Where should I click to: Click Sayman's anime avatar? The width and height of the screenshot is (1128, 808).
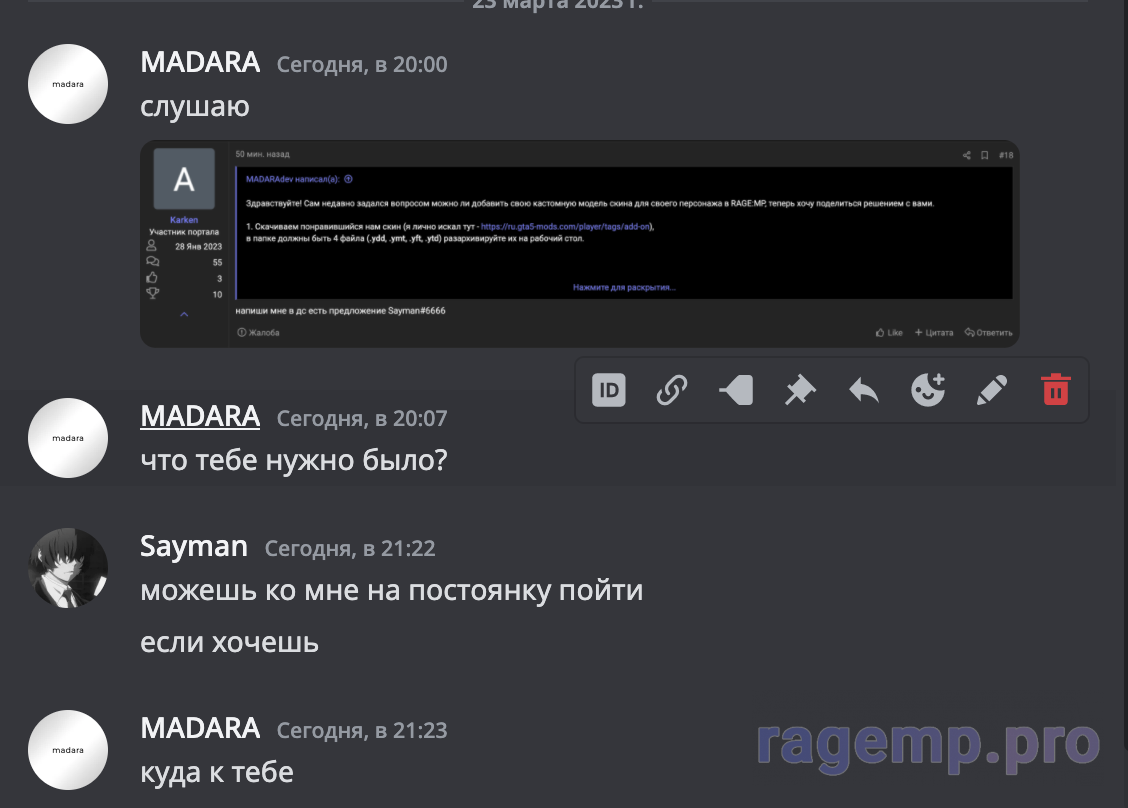68,568
